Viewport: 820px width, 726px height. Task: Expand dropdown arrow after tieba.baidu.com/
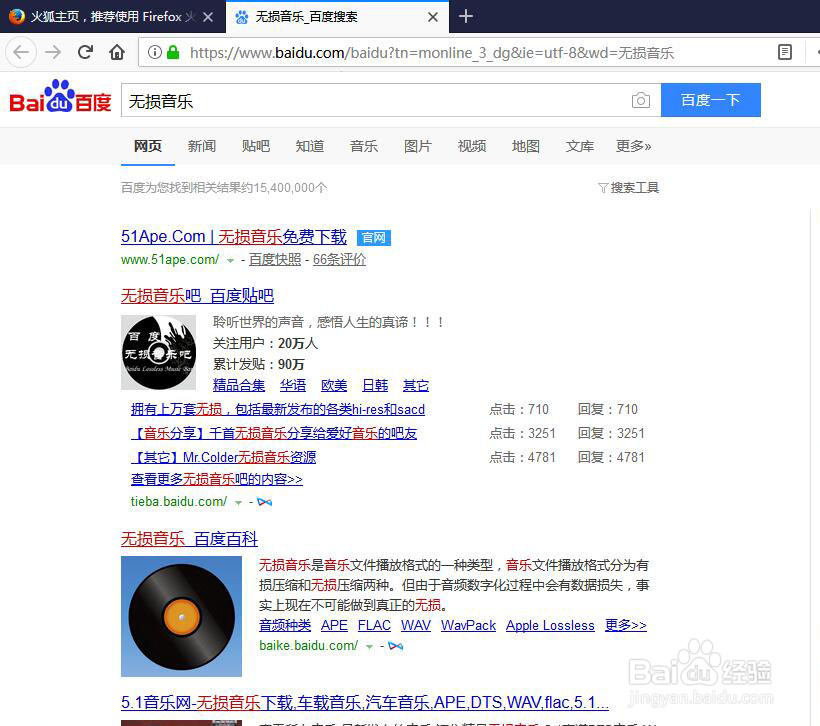point(238,503)
